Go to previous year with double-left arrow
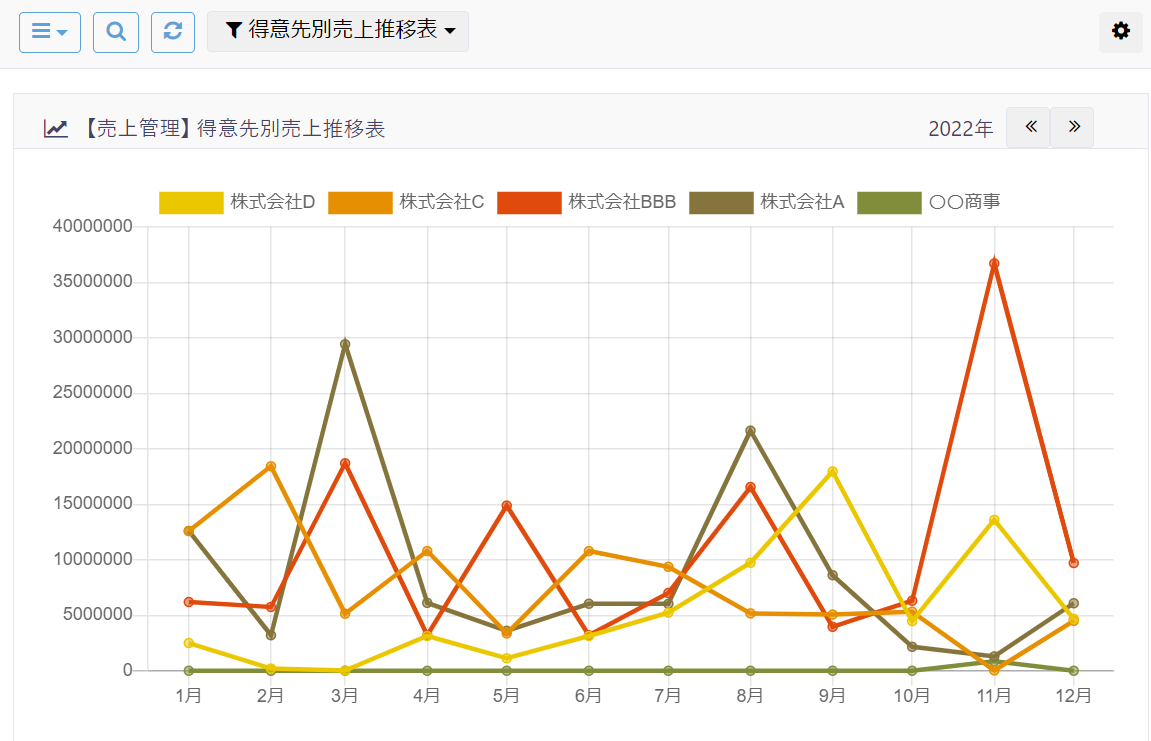Screen dimensions: 1151x741 (1028, 127)
